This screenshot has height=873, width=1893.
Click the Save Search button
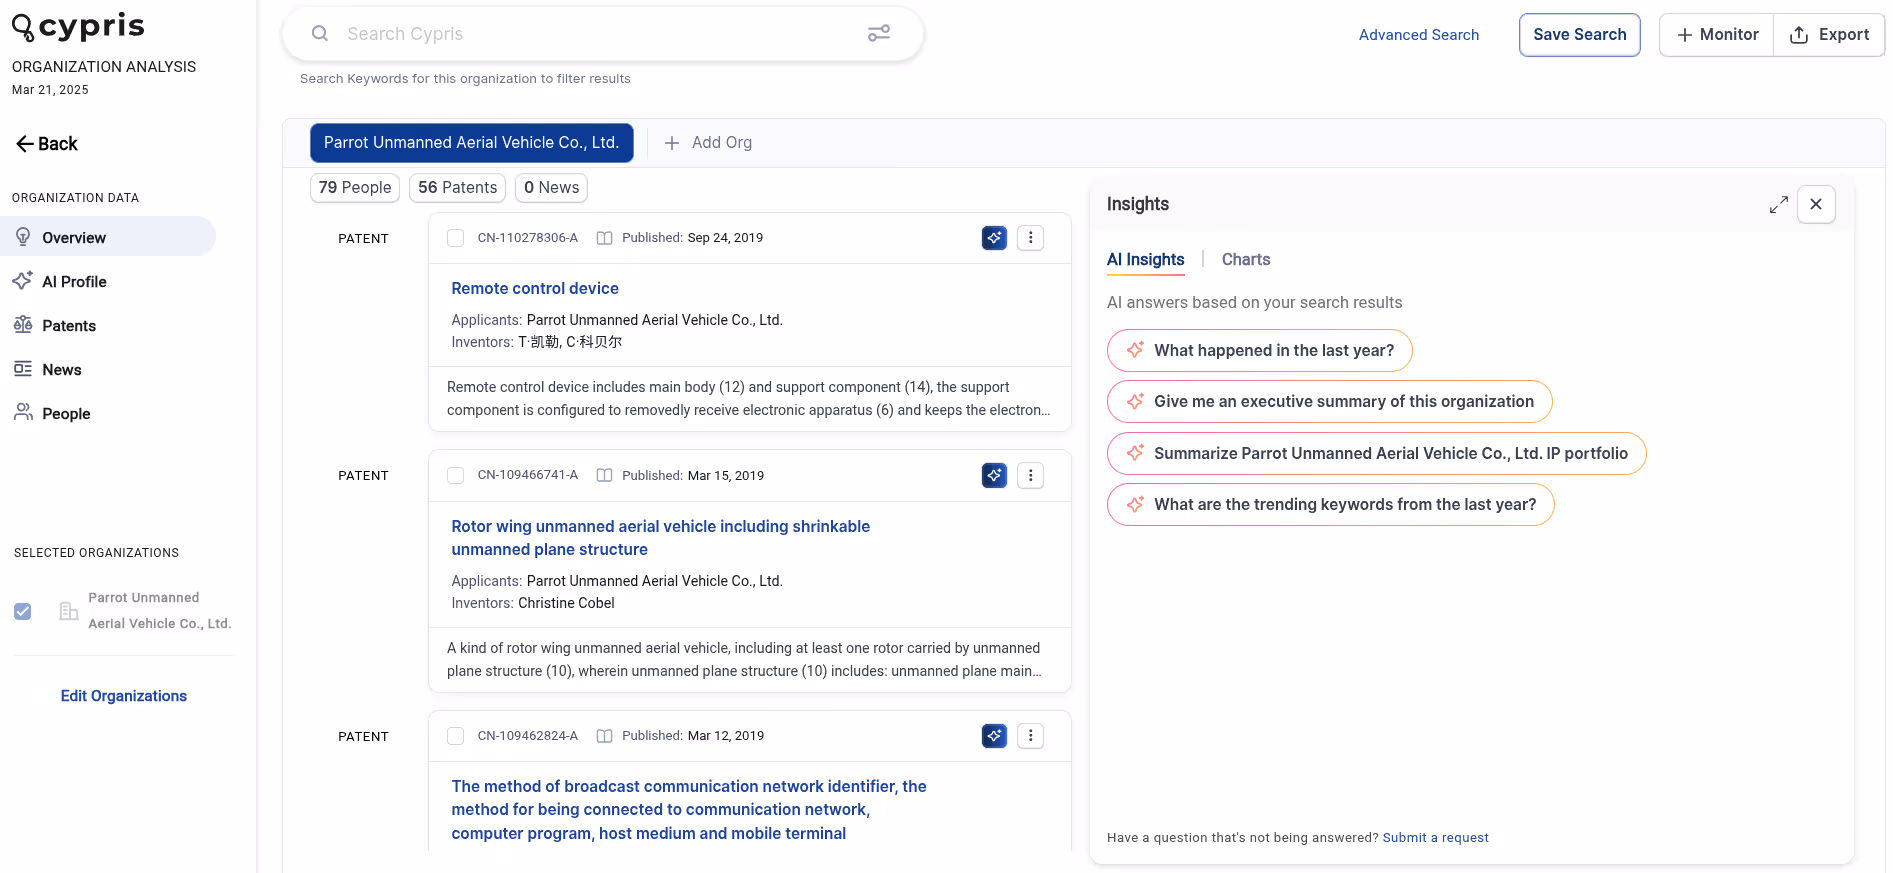point(1579,35)
